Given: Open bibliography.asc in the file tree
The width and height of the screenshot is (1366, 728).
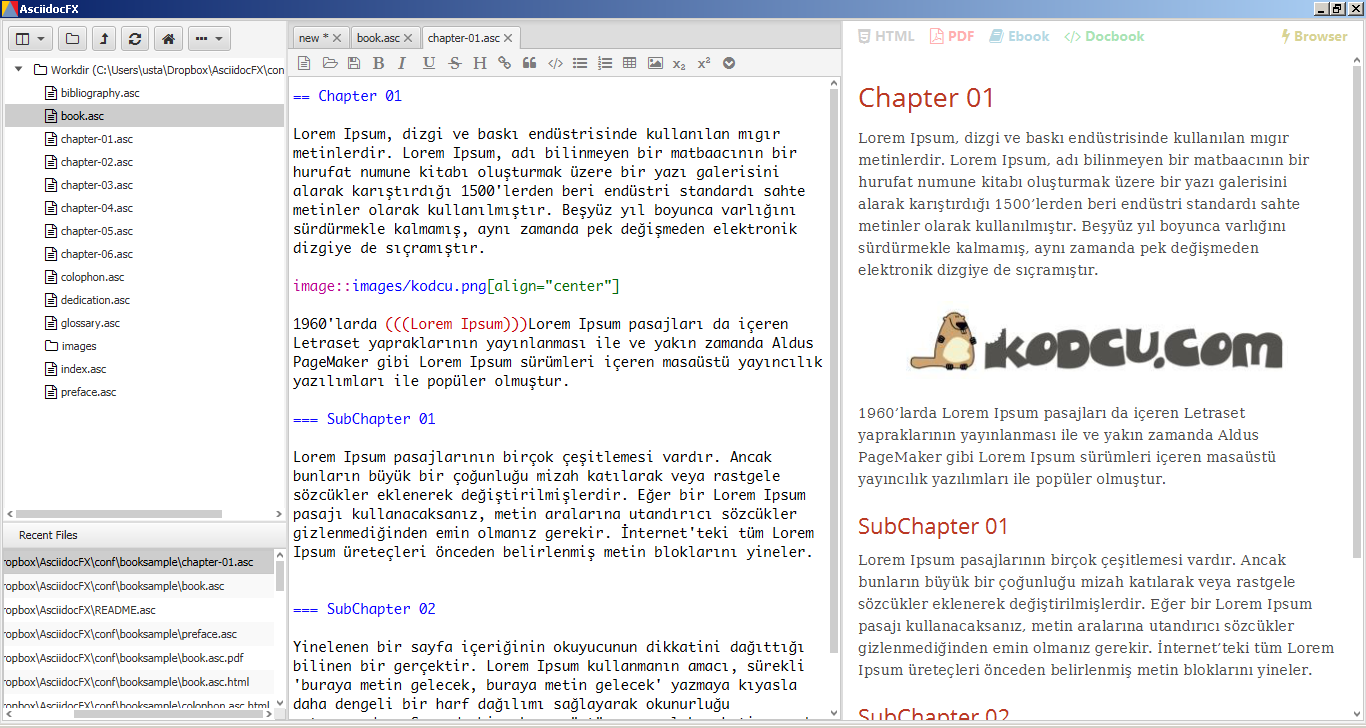Looking at the screenshot, I should click(99, 93).
